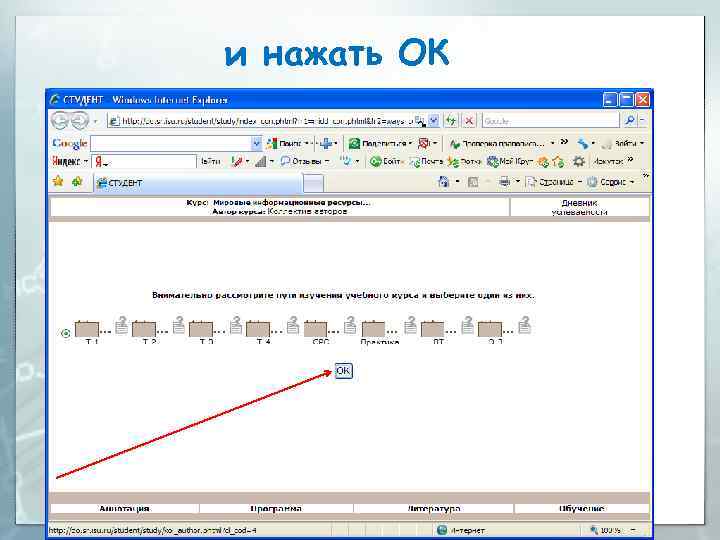Click the Home icon in the command bar
The height and width of the screenshot is (540, 720).
click(443, 182)
